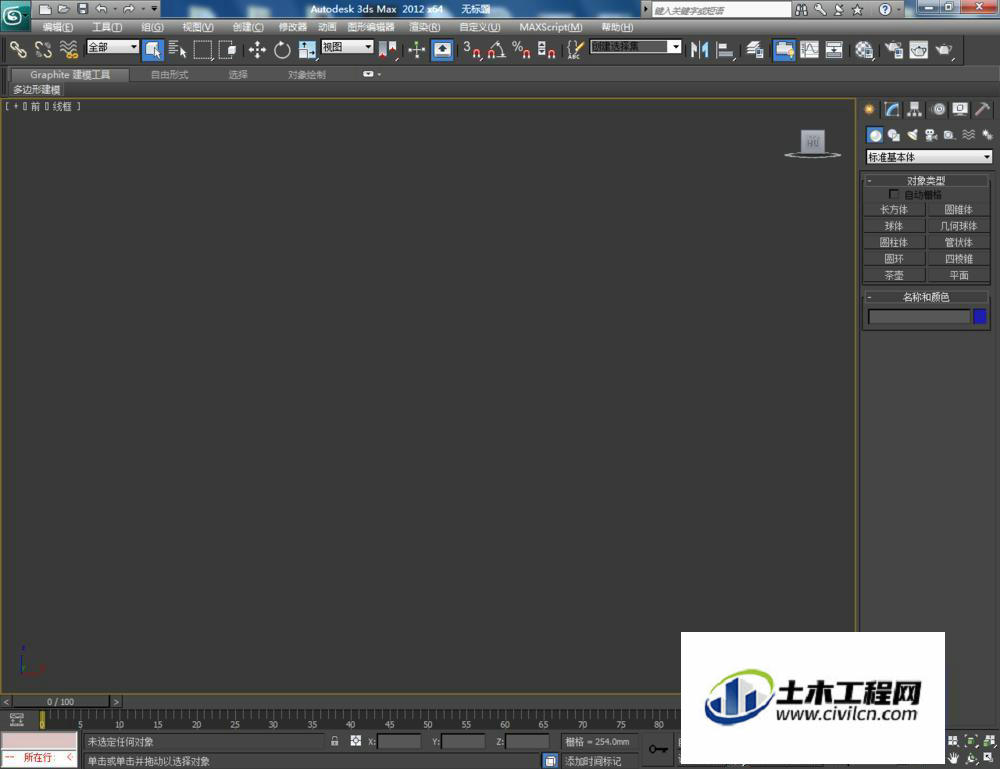
Task: Activate the Select and Rotate tool
Action: pyautogui.click(x=282, y=49)
